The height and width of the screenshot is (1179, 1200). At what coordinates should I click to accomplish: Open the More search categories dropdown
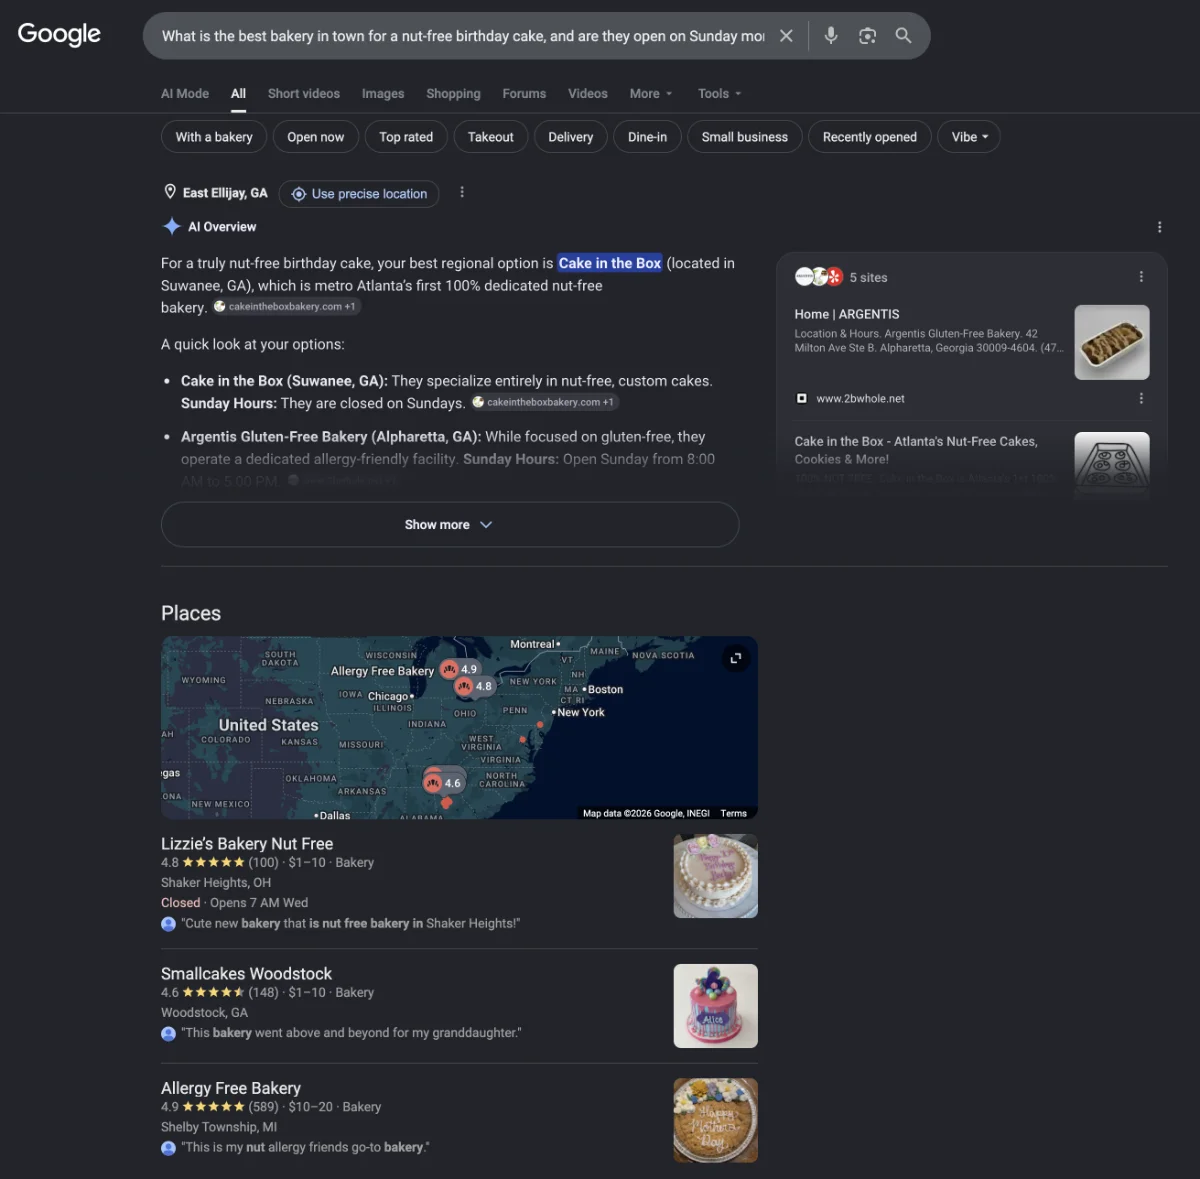click(651, 94)
